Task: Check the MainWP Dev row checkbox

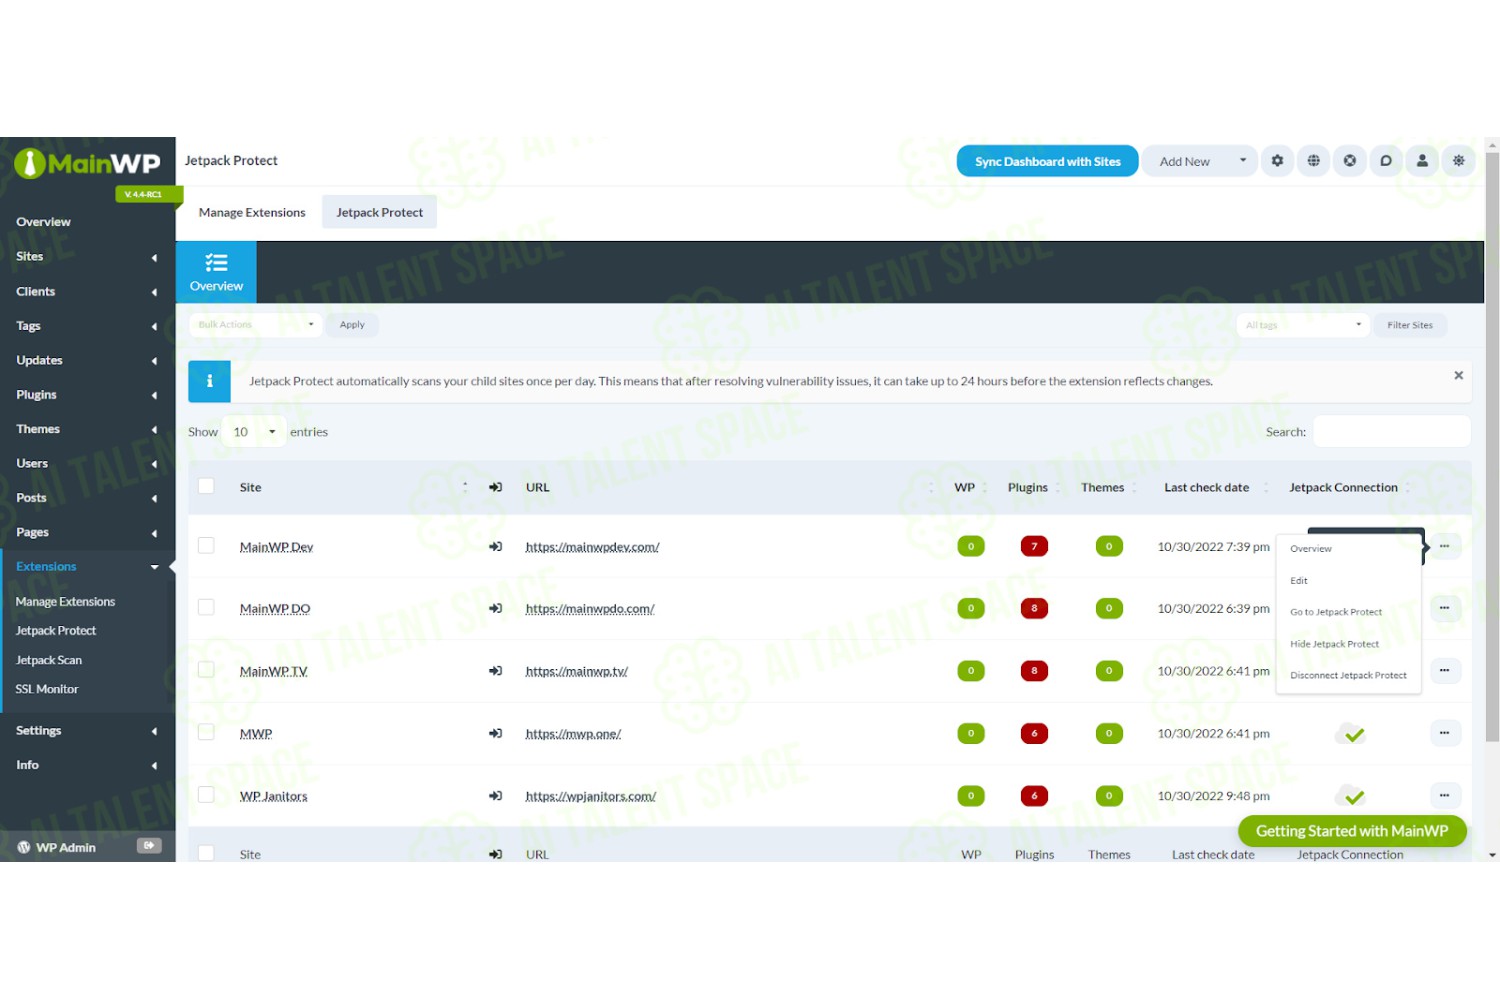Action: coord(206,545)
